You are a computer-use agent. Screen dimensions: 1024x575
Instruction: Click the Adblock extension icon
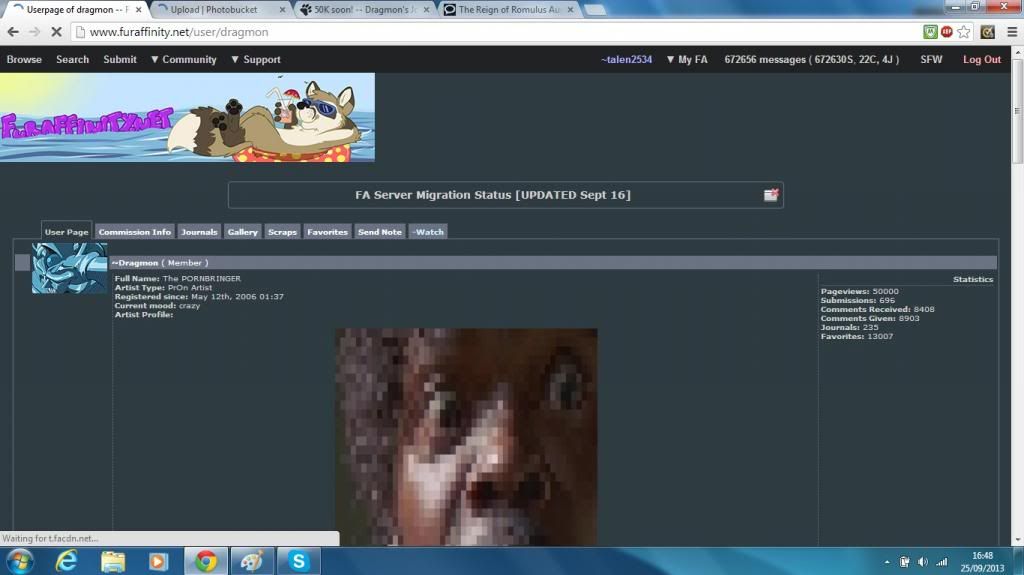(x=946, y=32)
